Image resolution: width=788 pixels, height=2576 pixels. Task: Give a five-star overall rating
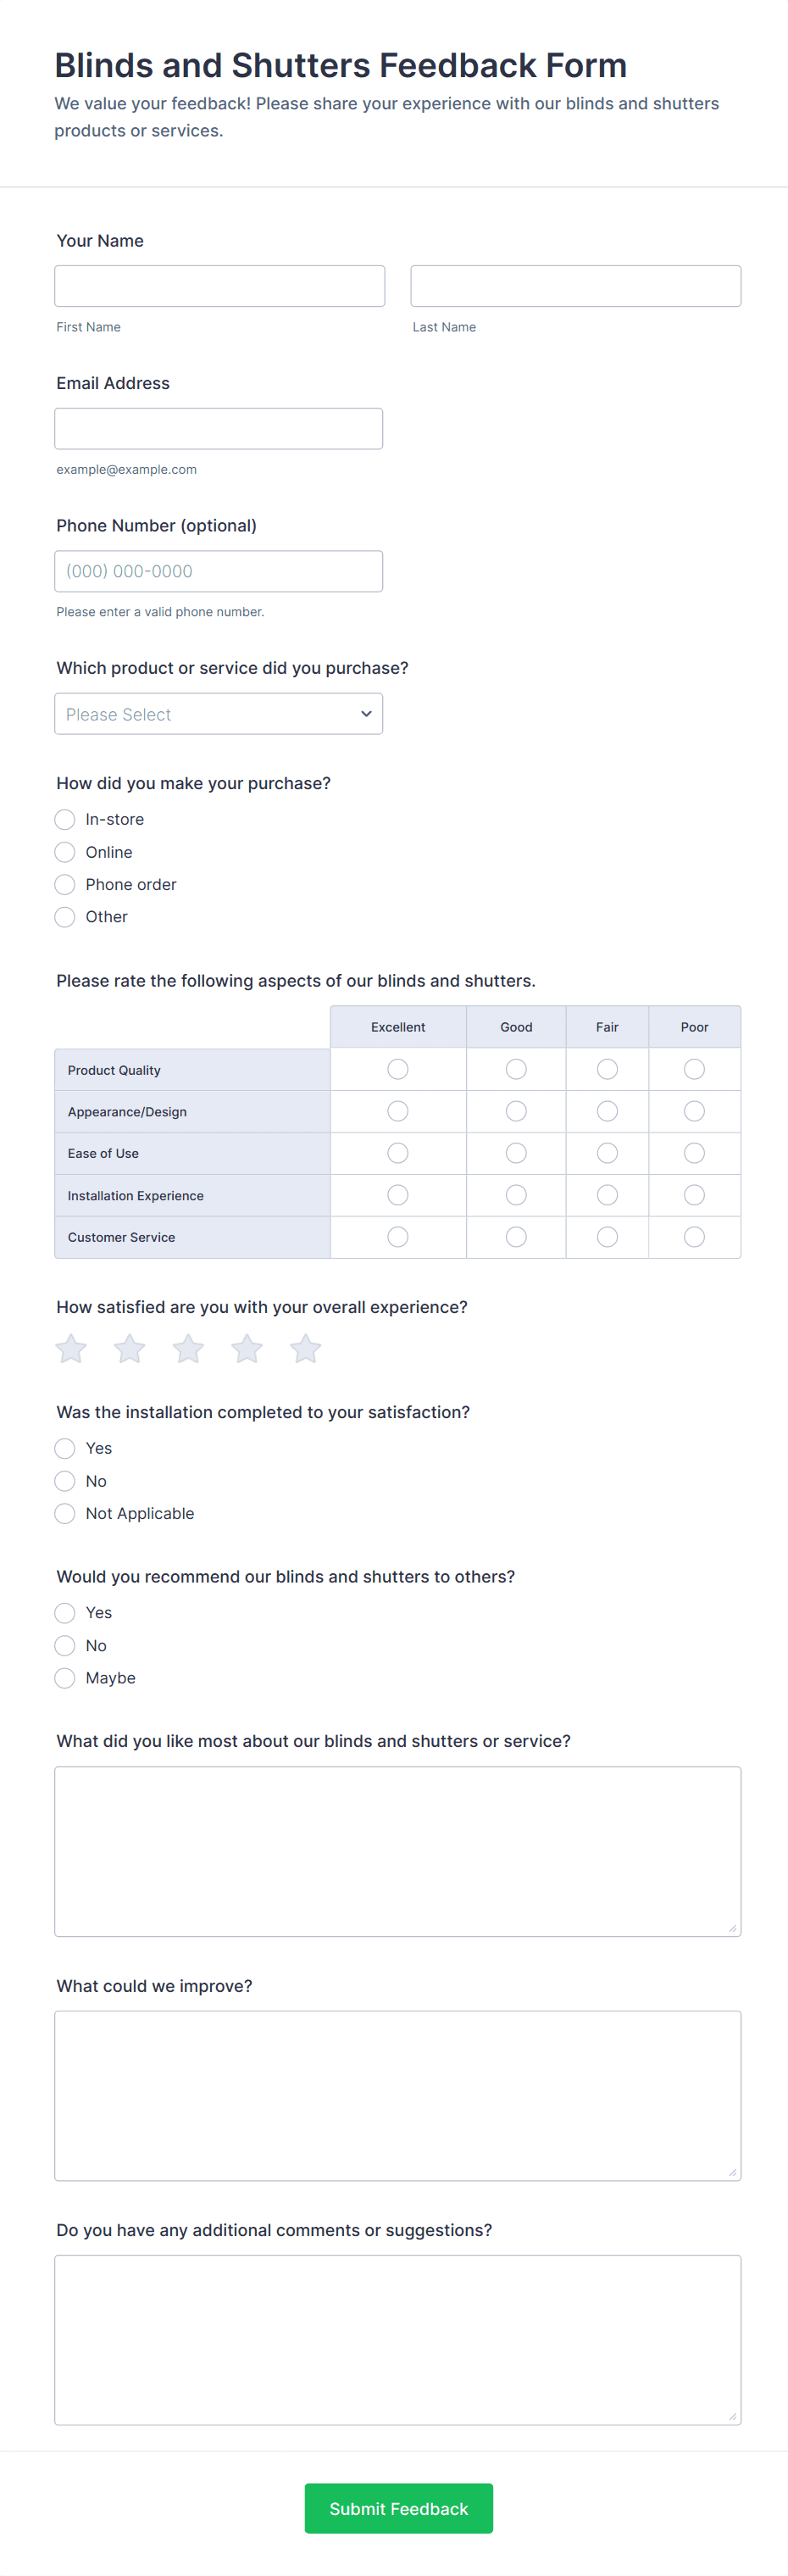coord(305,1349)
